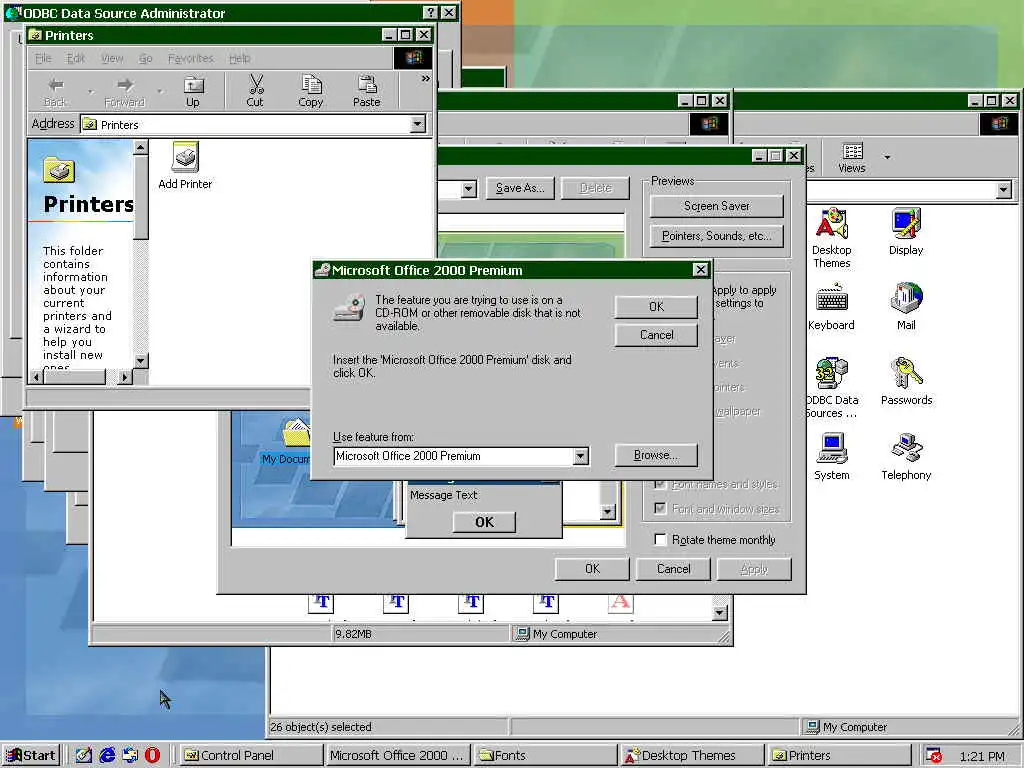Screen dimensions: 1024x768
Task: Click the help question mark in ODBC title bar
Action: pos(430,12)
